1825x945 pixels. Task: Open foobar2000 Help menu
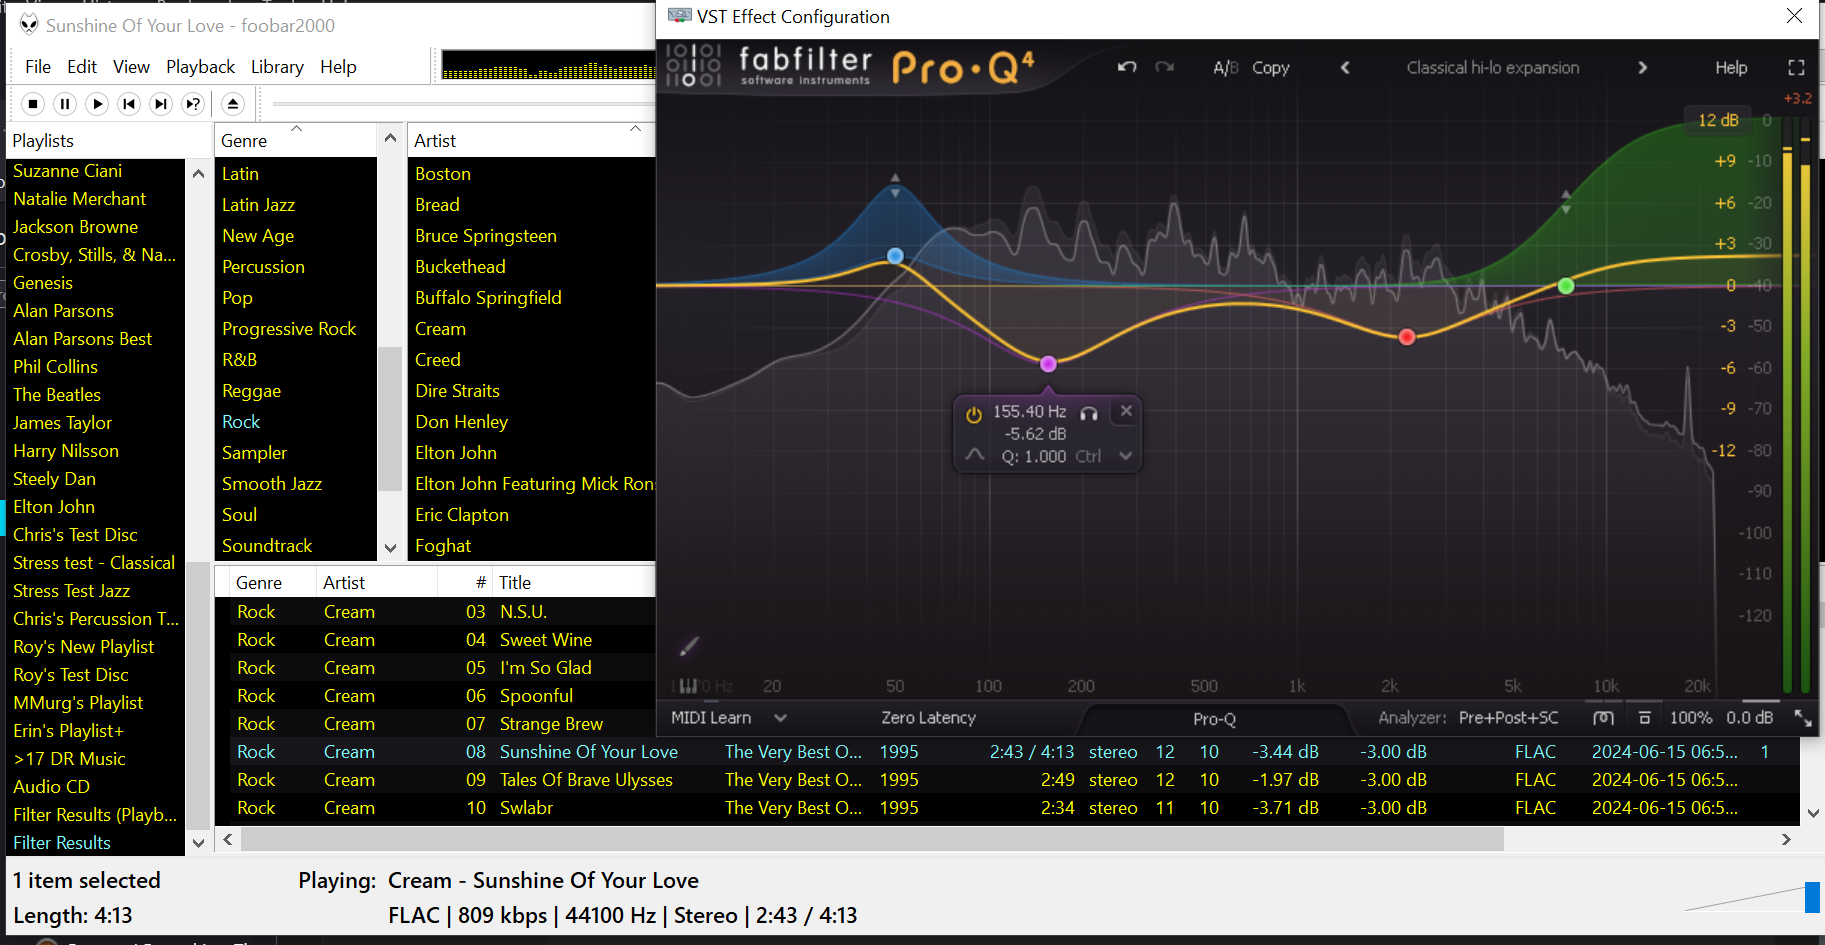[338, 67]
